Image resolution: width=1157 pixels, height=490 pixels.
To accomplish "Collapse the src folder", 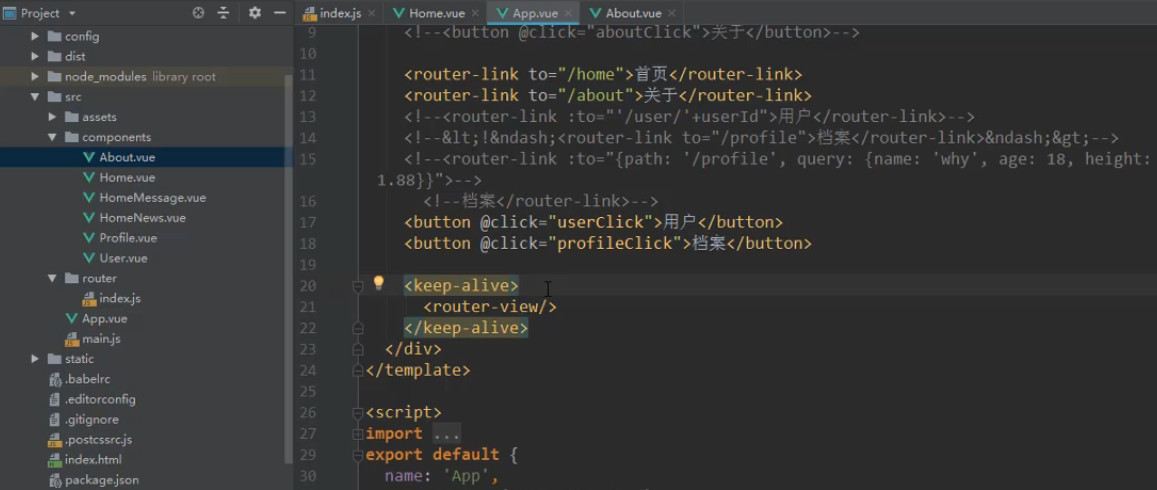I will tap(35, 97).
